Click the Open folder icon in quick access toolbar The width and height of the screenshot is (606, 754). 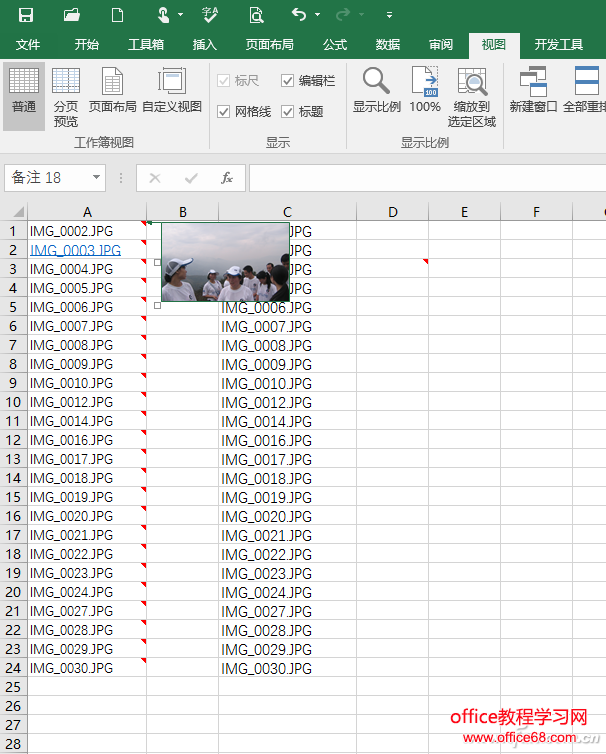click(72, 15)
